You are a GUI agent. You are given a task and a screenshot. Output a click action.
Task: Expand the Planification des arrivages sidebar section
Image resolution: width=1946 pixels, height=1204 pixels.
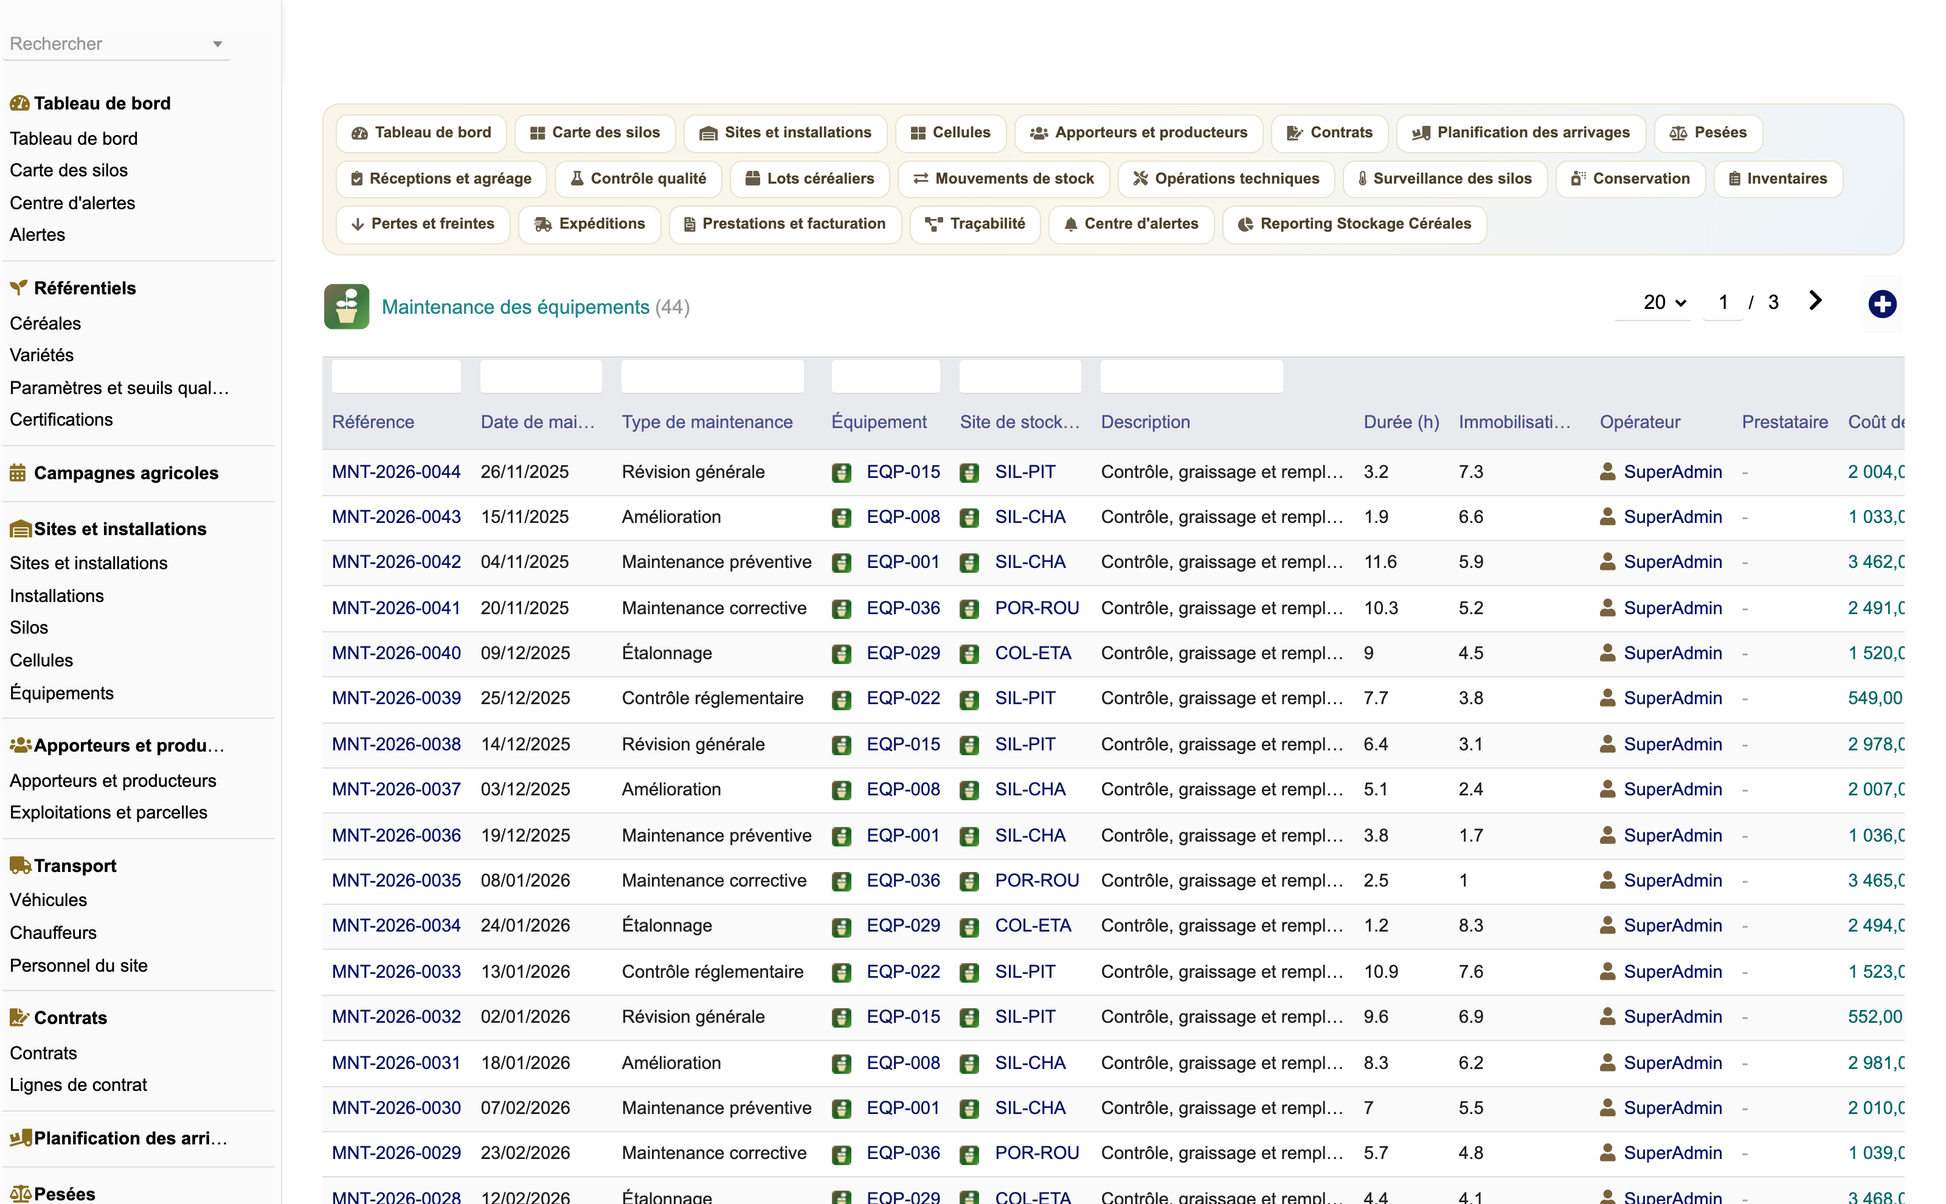pos(131,1138)
